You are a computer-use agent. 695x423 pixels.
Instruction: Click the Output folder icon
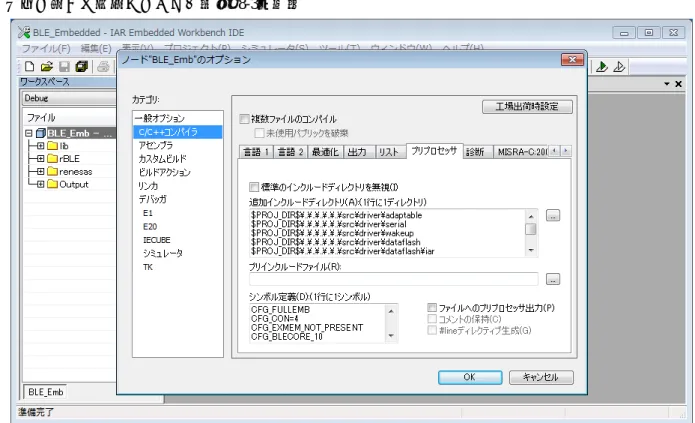coord(53,184)
